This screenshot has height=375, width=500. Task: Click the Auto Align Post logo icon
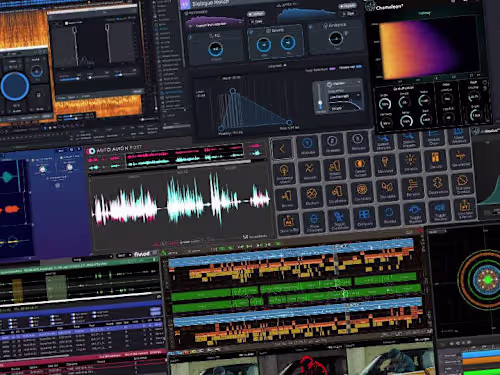point(90,151)
